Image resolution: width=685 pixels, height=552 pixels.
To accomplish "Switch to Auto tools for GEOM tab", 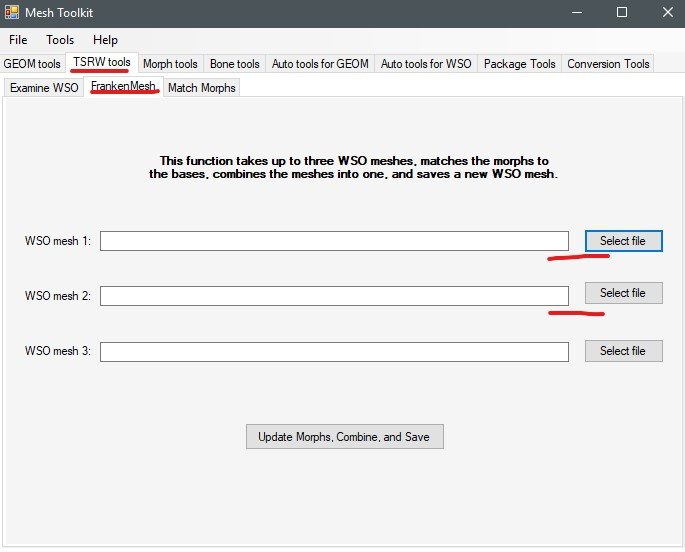I will pyautogui.click(x=320, y=64).
